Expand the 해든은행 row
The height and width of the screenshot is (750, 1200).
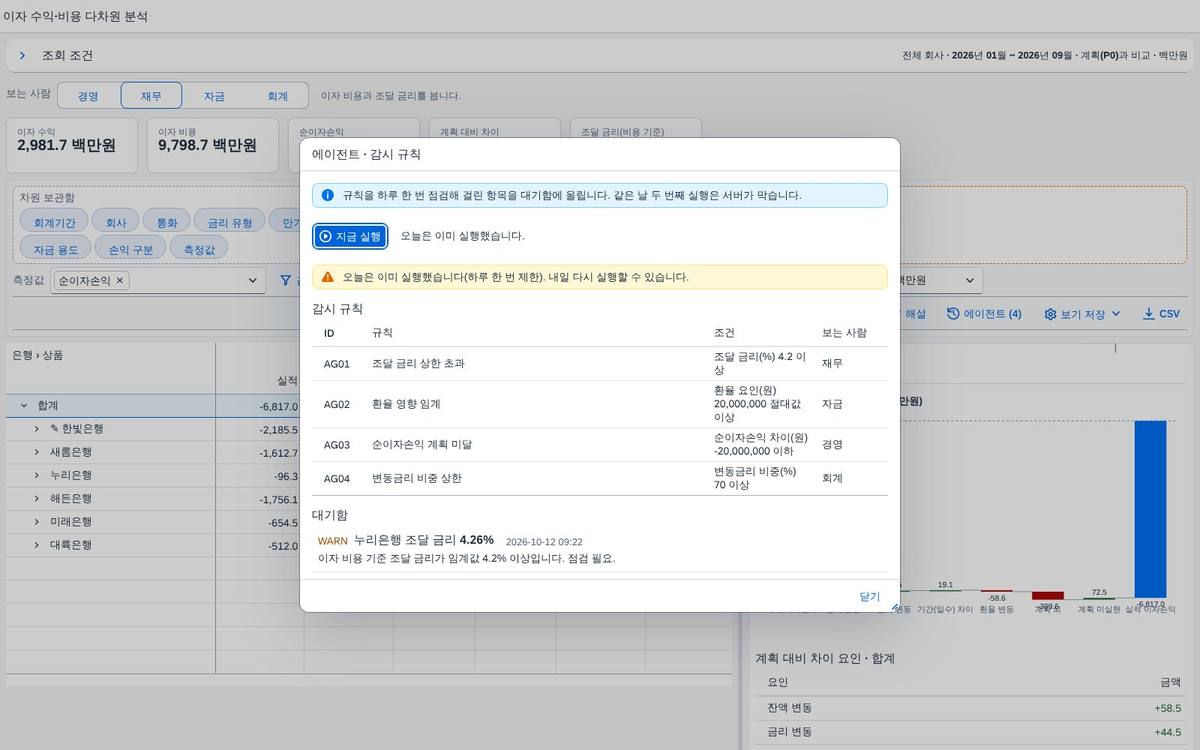coord(37,499)
